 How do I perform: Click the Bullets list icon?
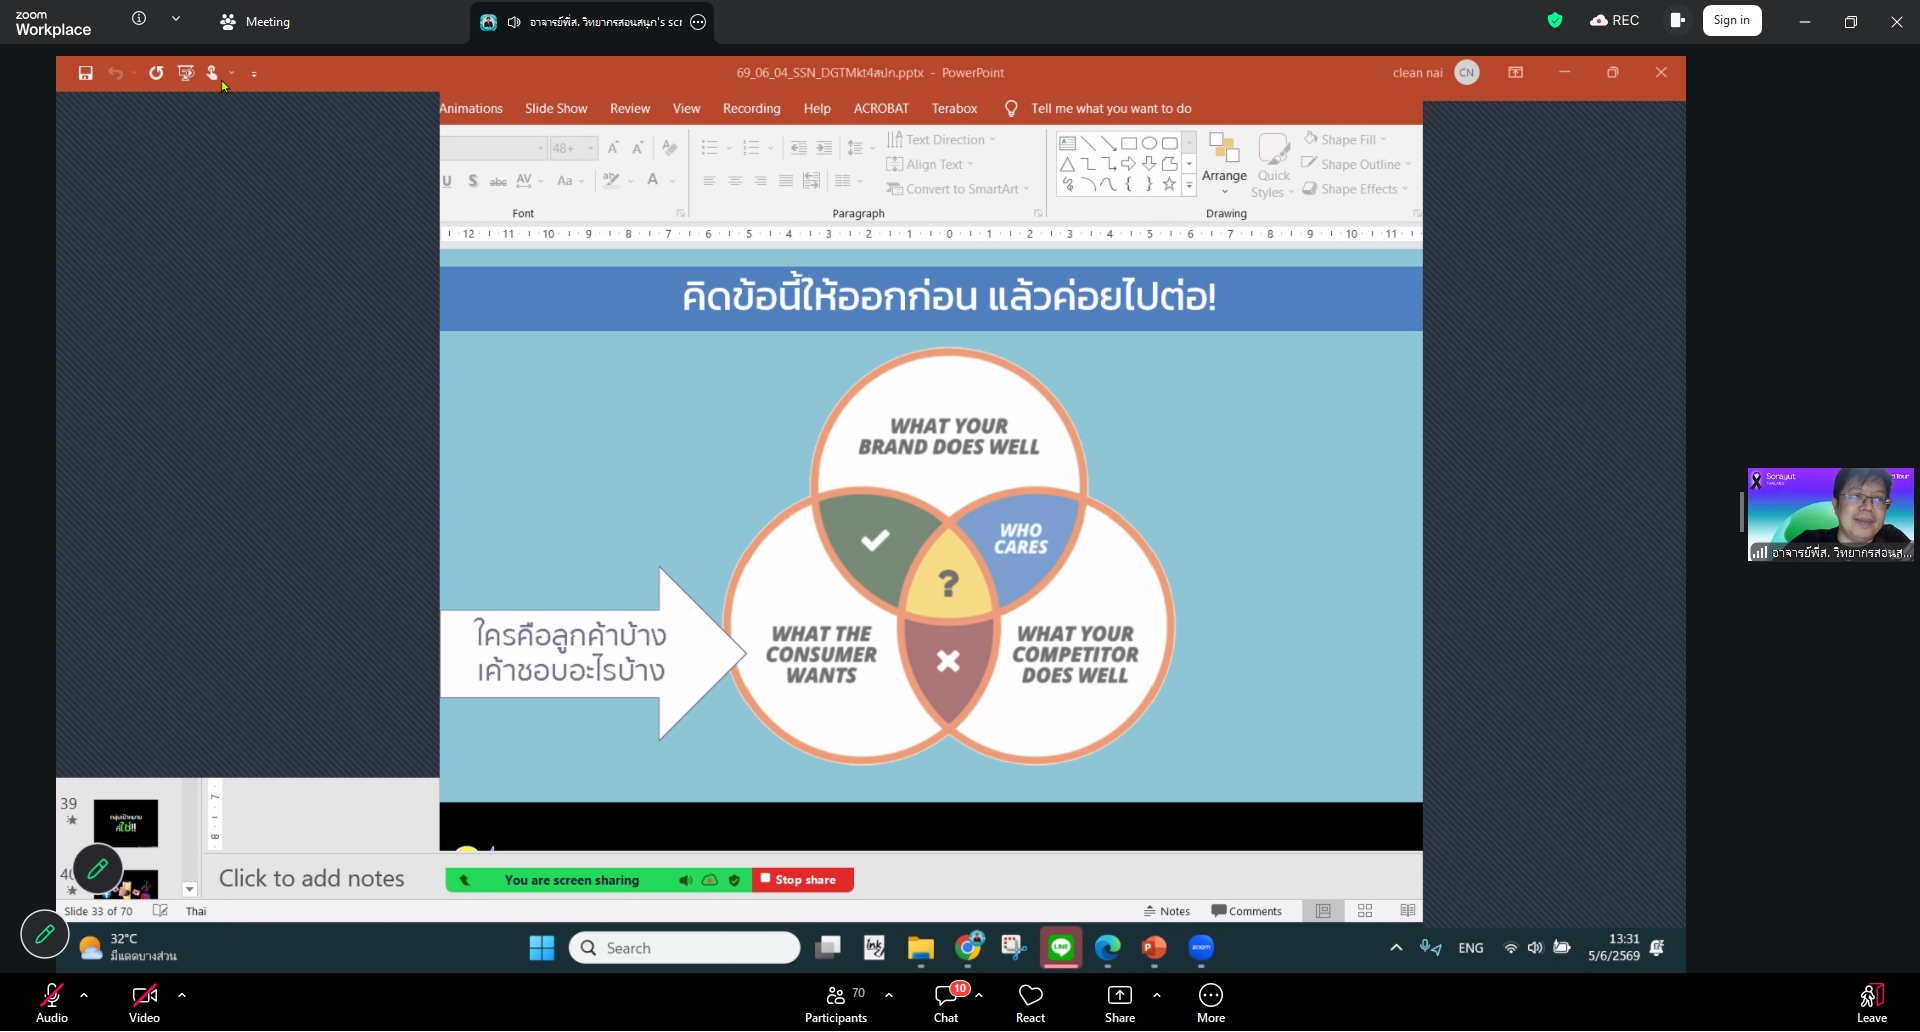tap(709, 148)
